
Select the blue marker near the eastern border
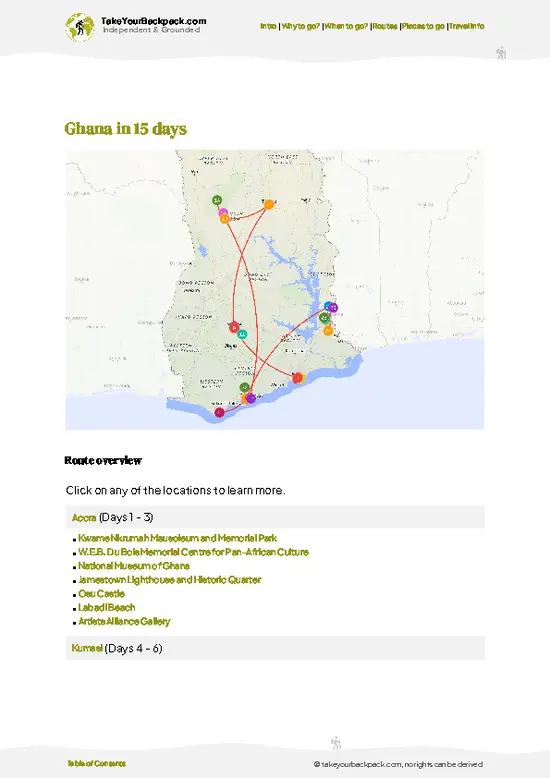pos(327,306)
